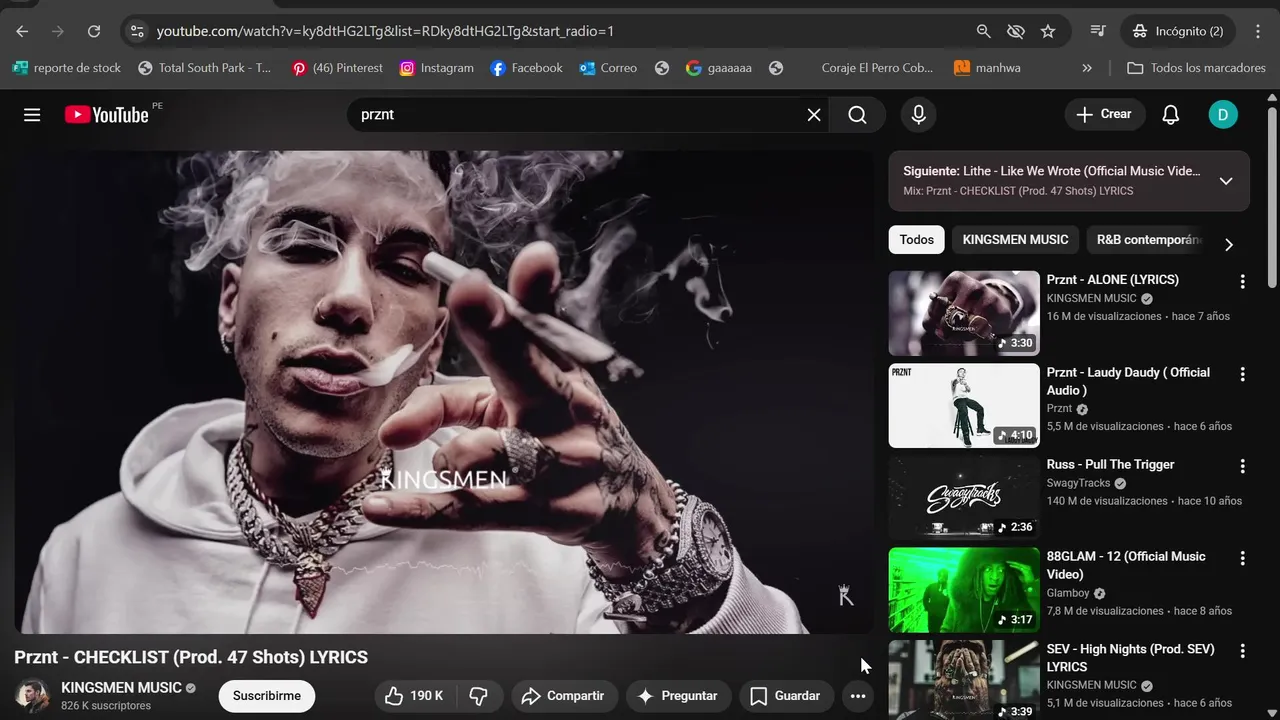1280x720 pixels.
Task: Open the Incógnito (2) indicator
Action: 1177,31
